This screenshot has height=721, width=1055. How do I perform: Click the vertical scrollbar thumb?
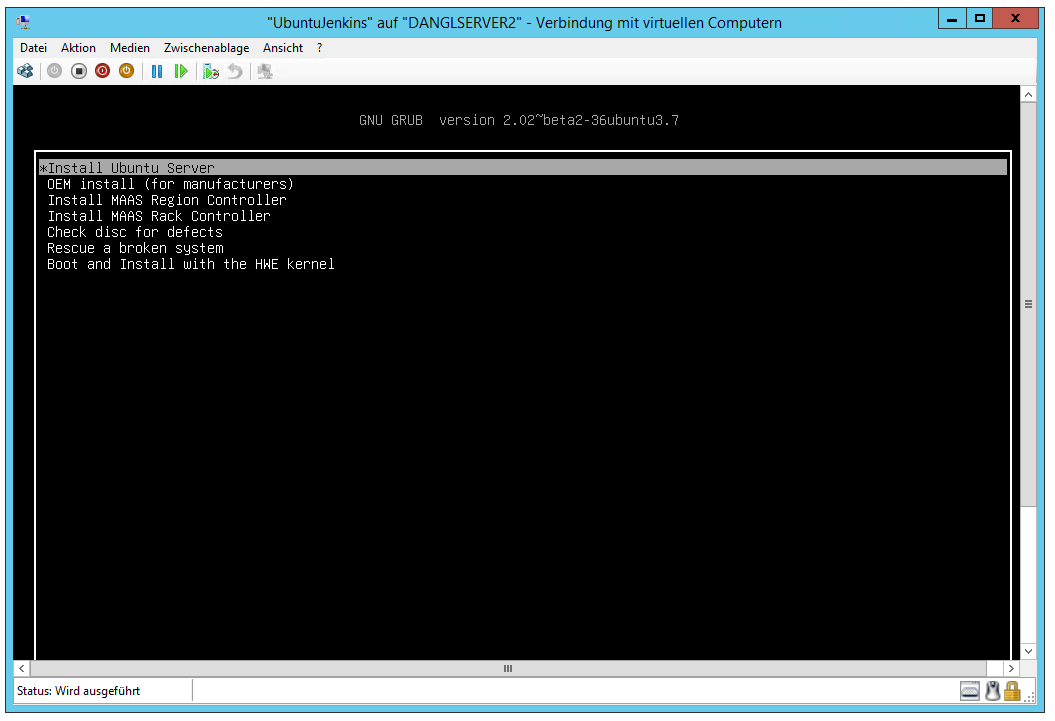1028,304
